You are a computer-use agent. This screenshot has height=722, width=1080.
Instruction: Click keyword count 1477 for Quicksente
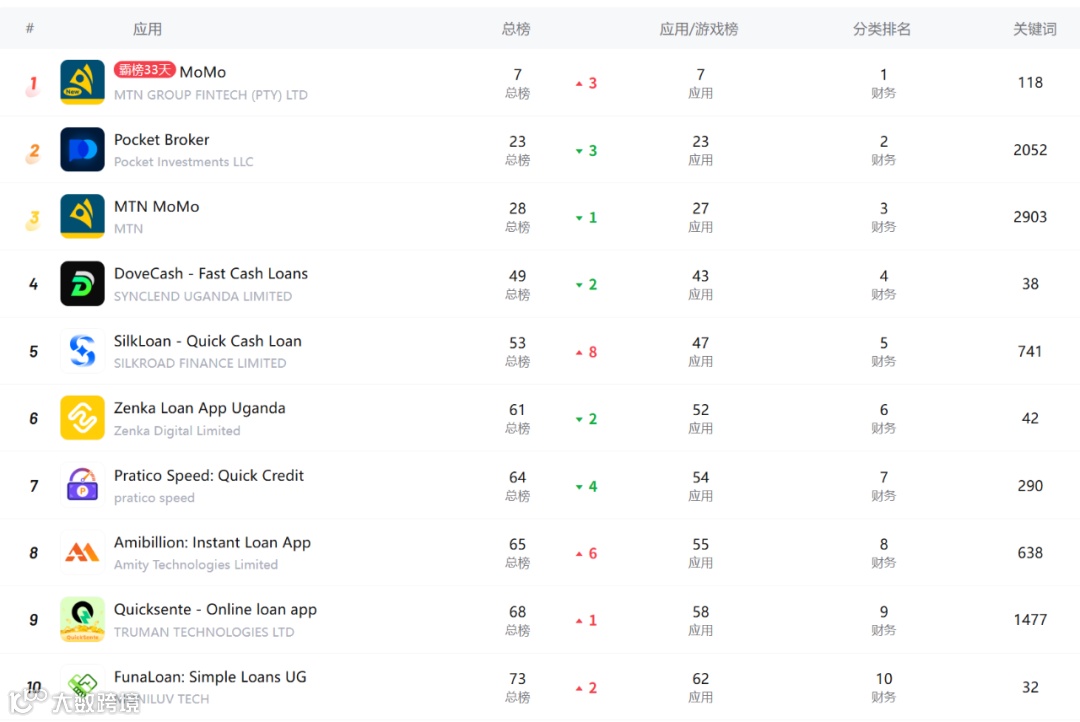(1030, 620)
